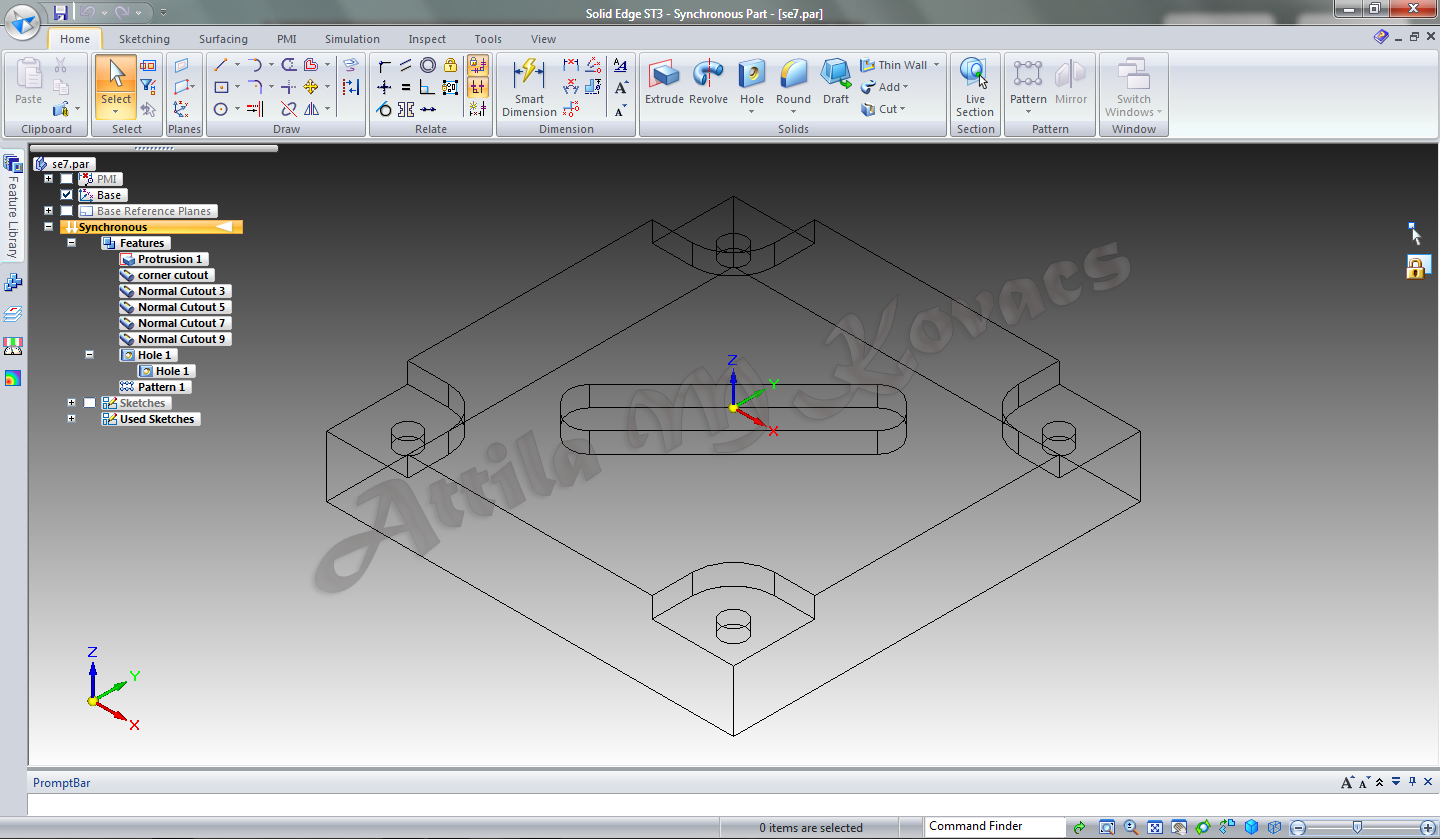Click the se7.par root node
Viewport: 1440px width, 839px height.
click(65, 163)
